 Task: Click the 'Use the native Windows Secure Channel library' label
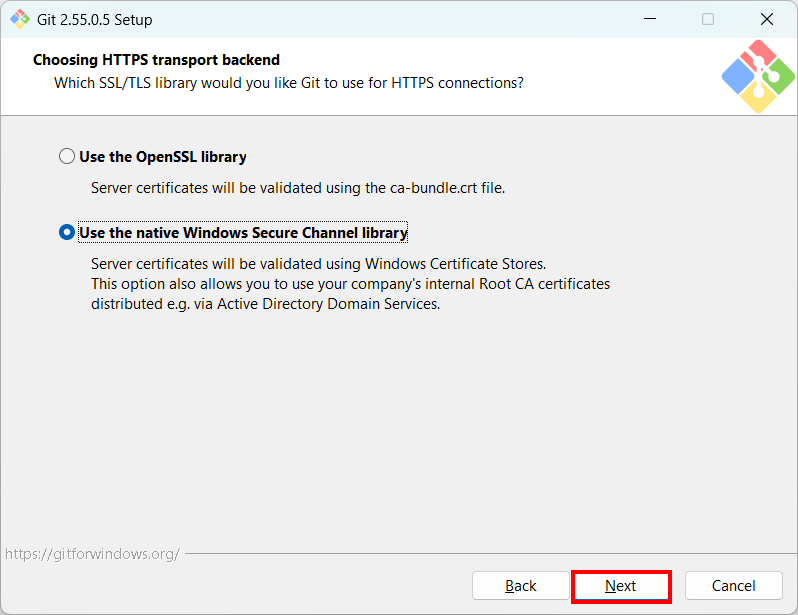[x=243, y=233]
